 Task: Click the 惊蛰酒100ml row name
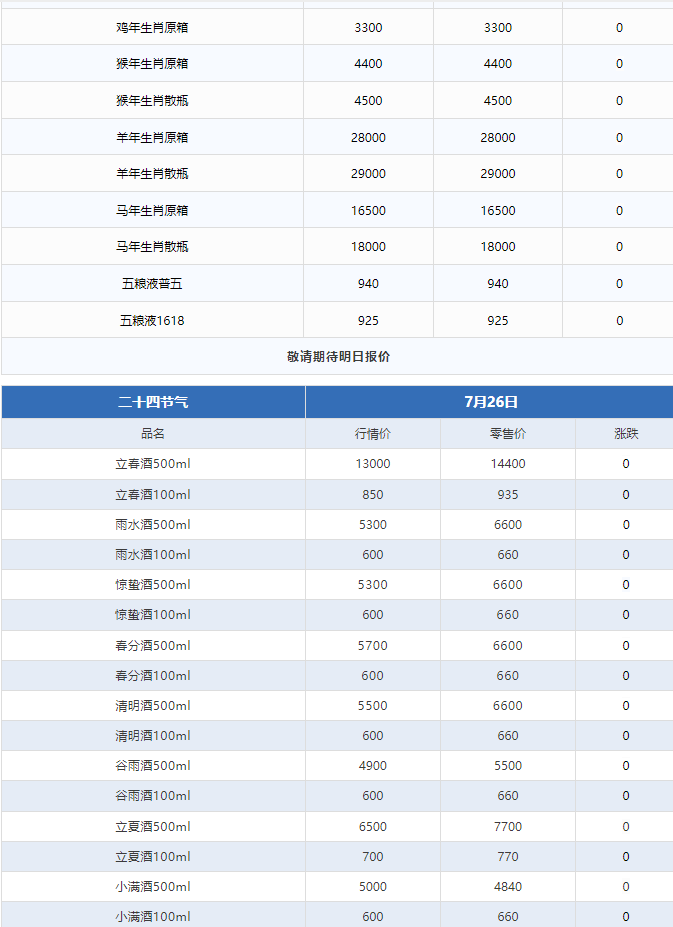(153, 615)
